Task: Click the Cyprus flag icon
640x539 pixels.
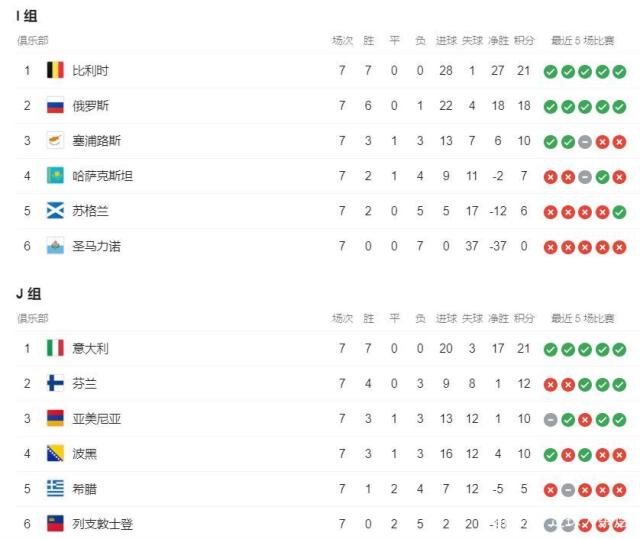Action: click(55, 140)
